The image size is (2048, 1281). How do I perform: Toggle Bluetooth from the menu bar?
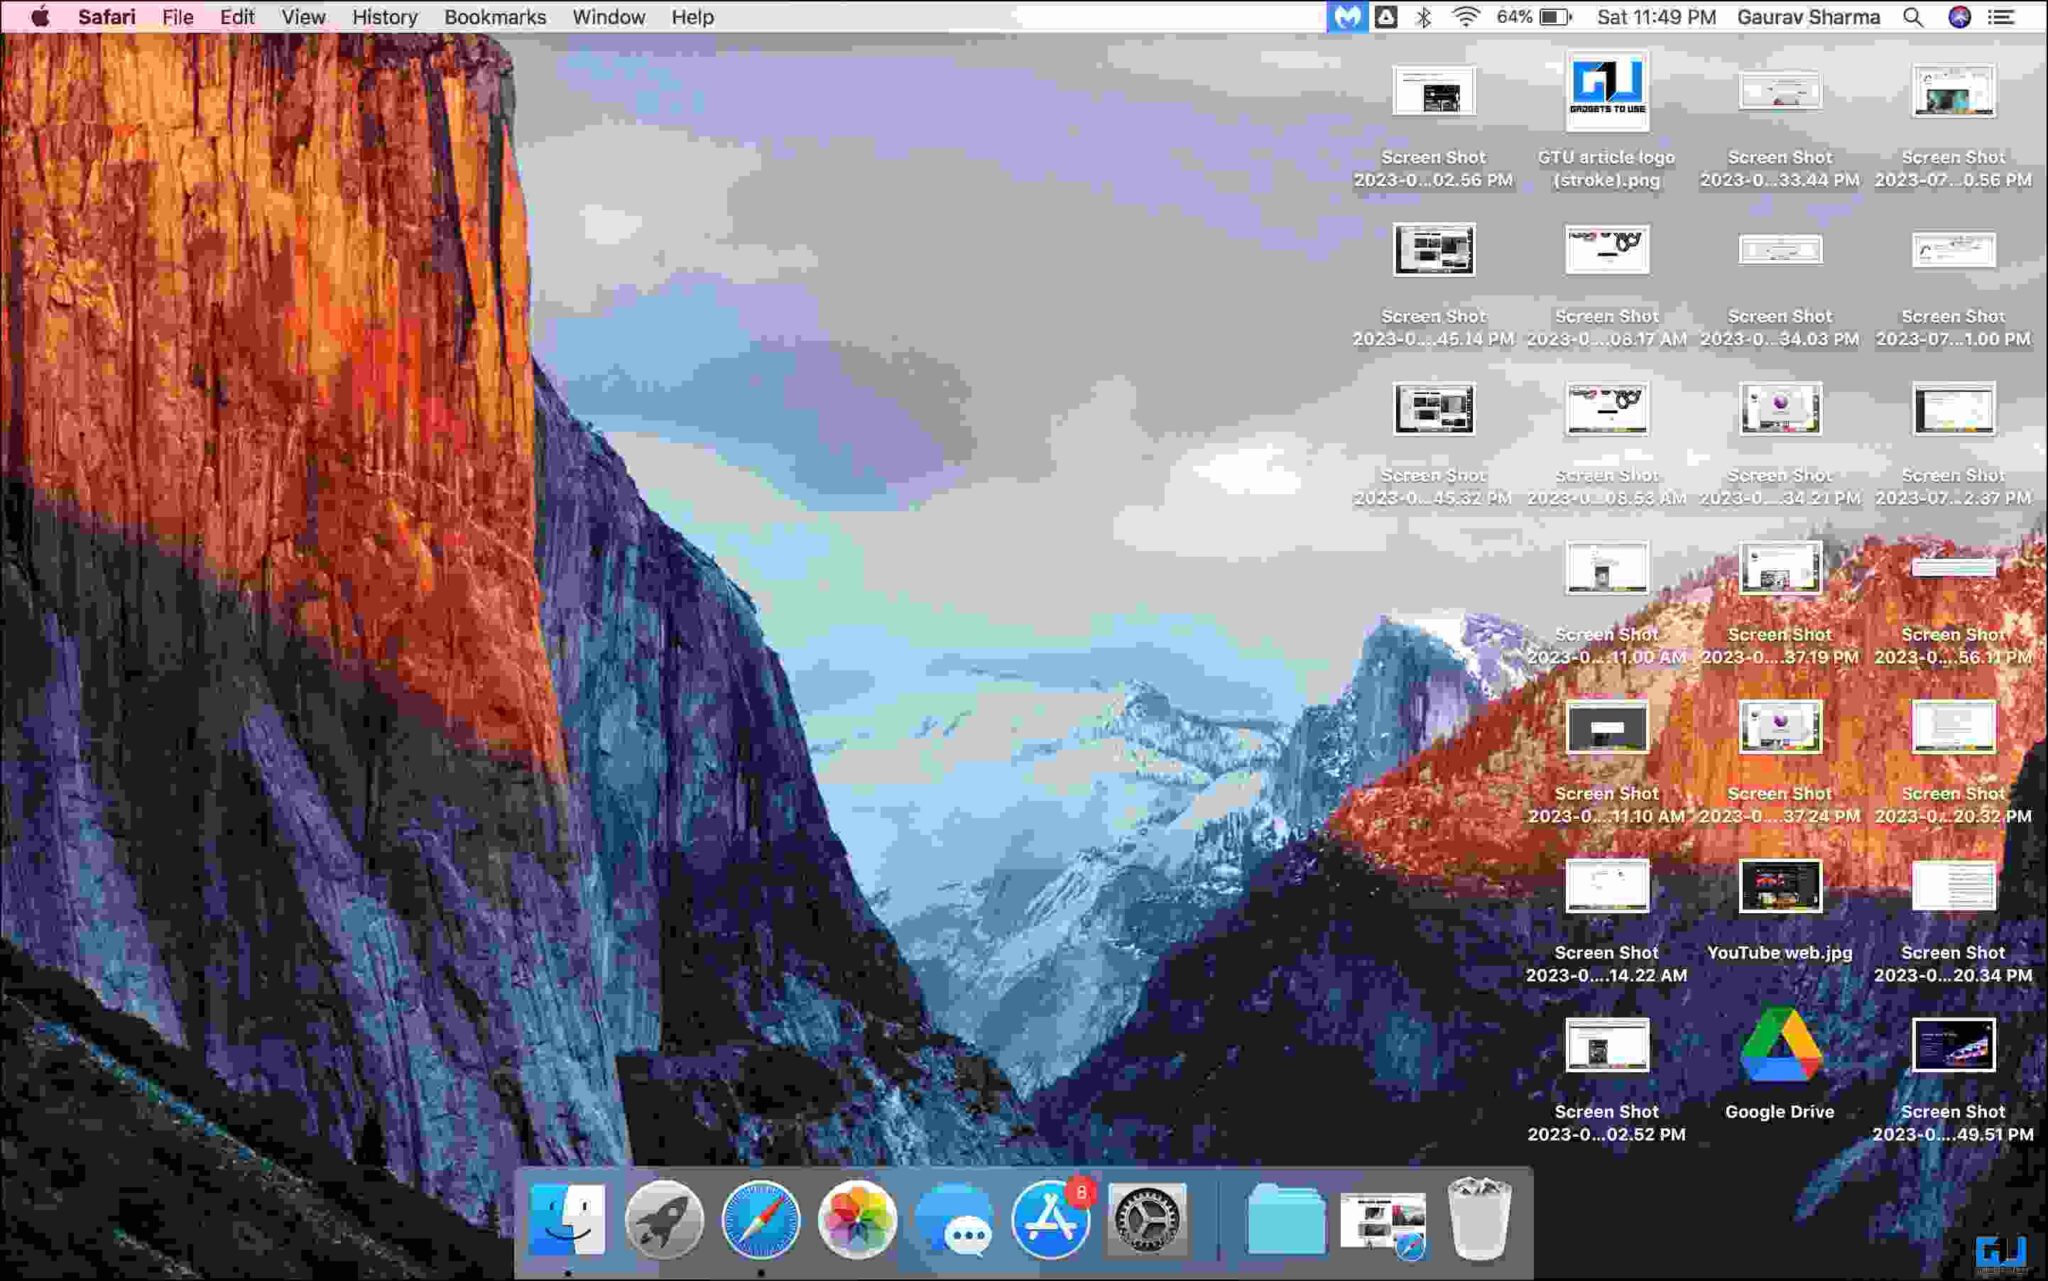point(1423,17)
